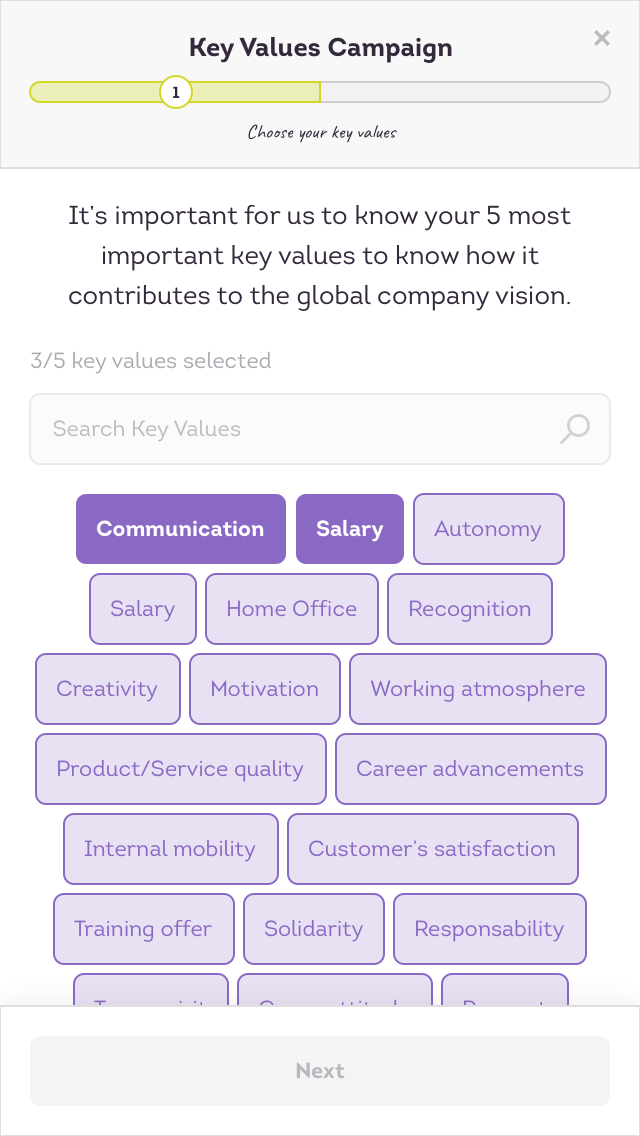Select the Solidarity chip

click(x=313, y=929)
